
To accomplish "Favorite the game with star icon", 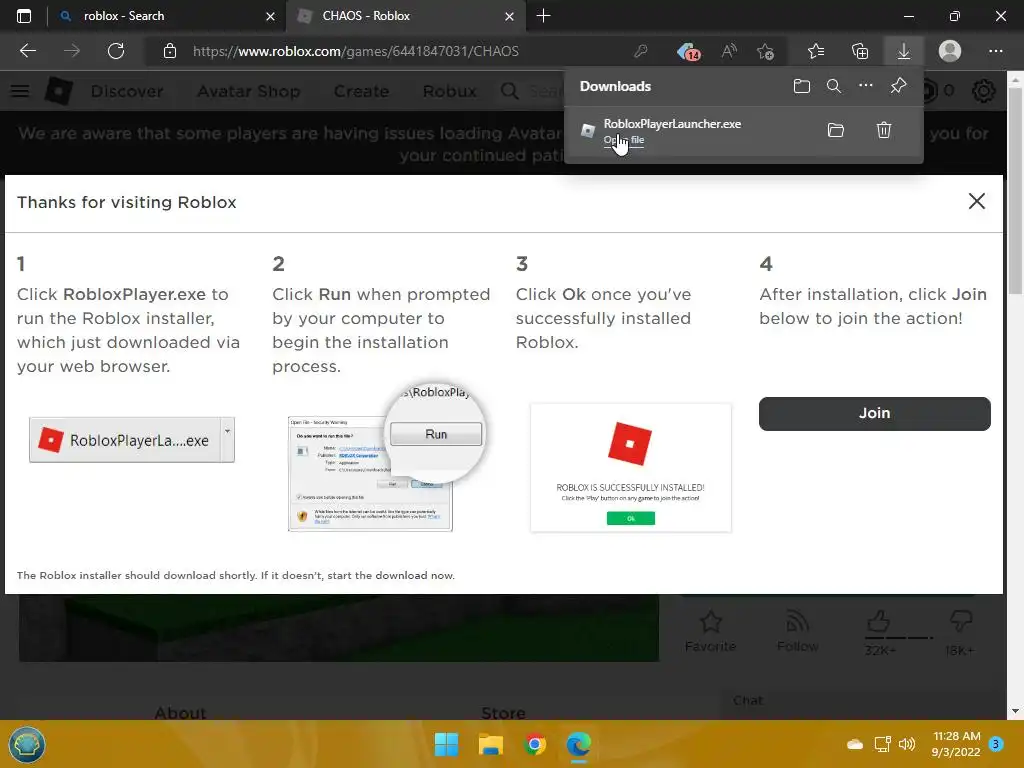I will (710, 622).
